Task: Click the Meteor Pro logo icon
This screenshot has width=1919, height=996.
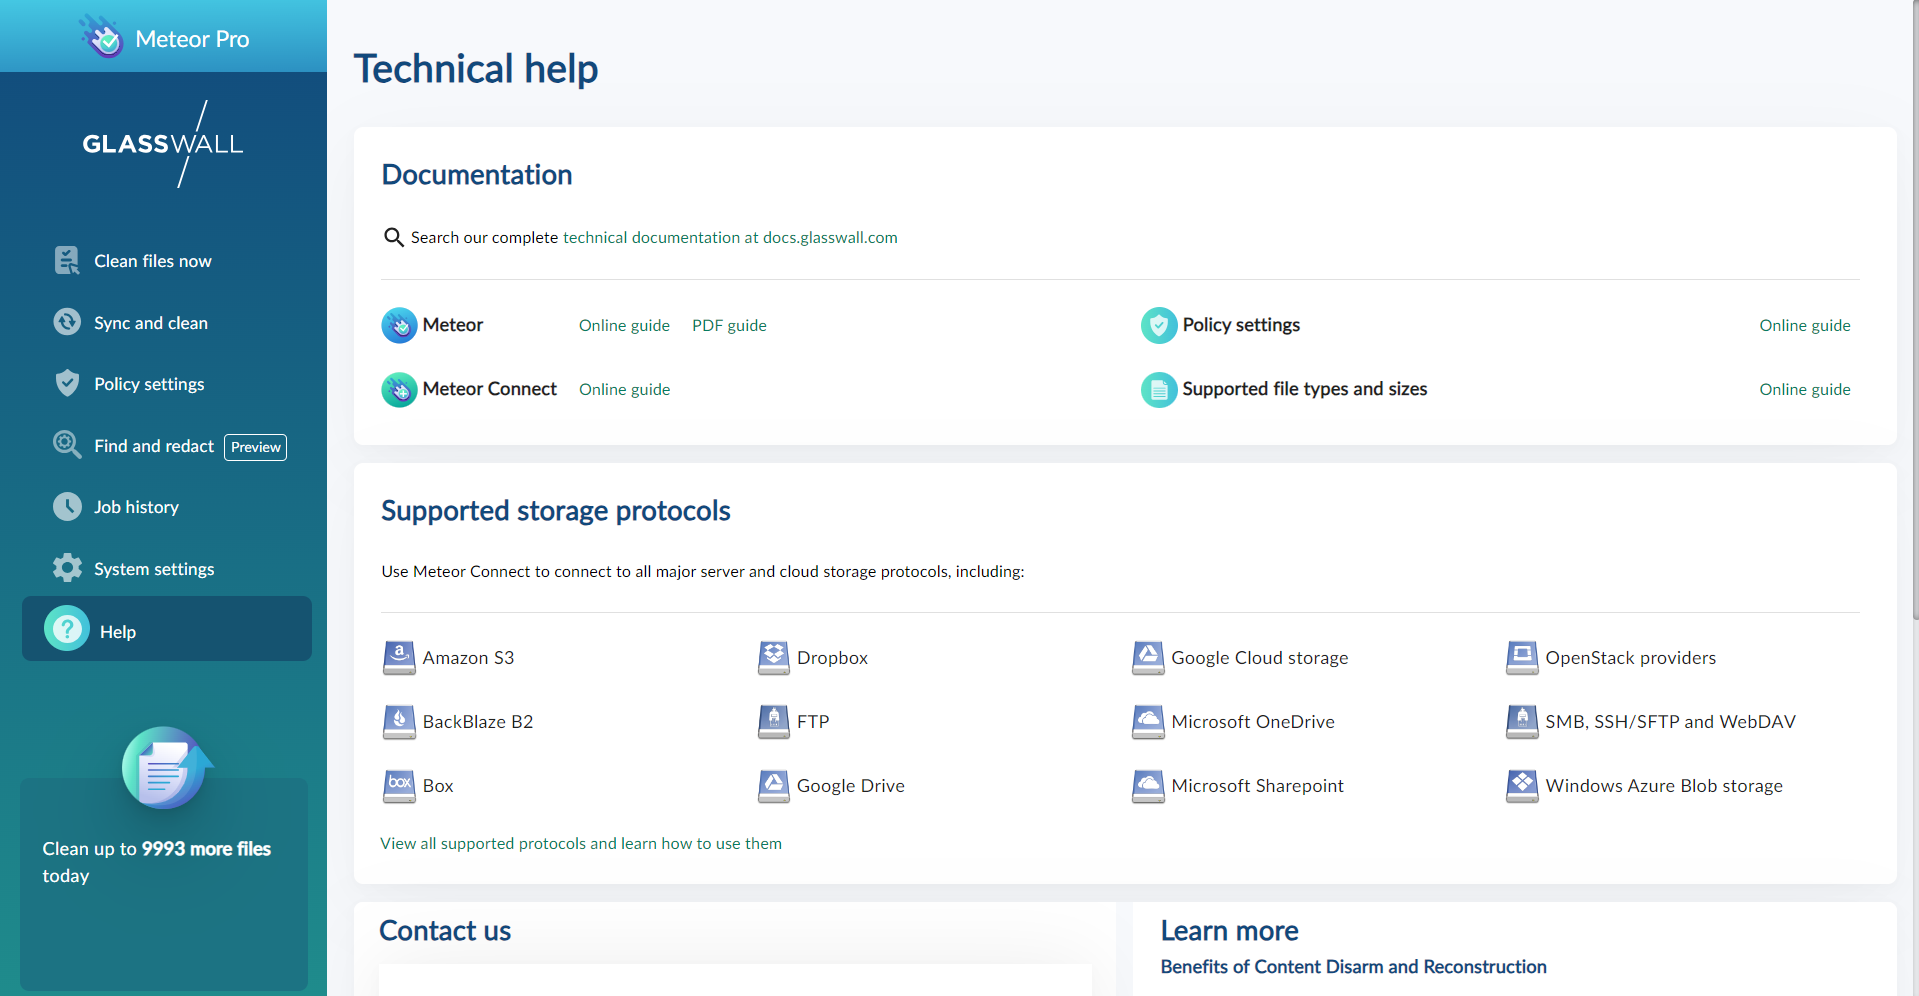Action: 101,37
